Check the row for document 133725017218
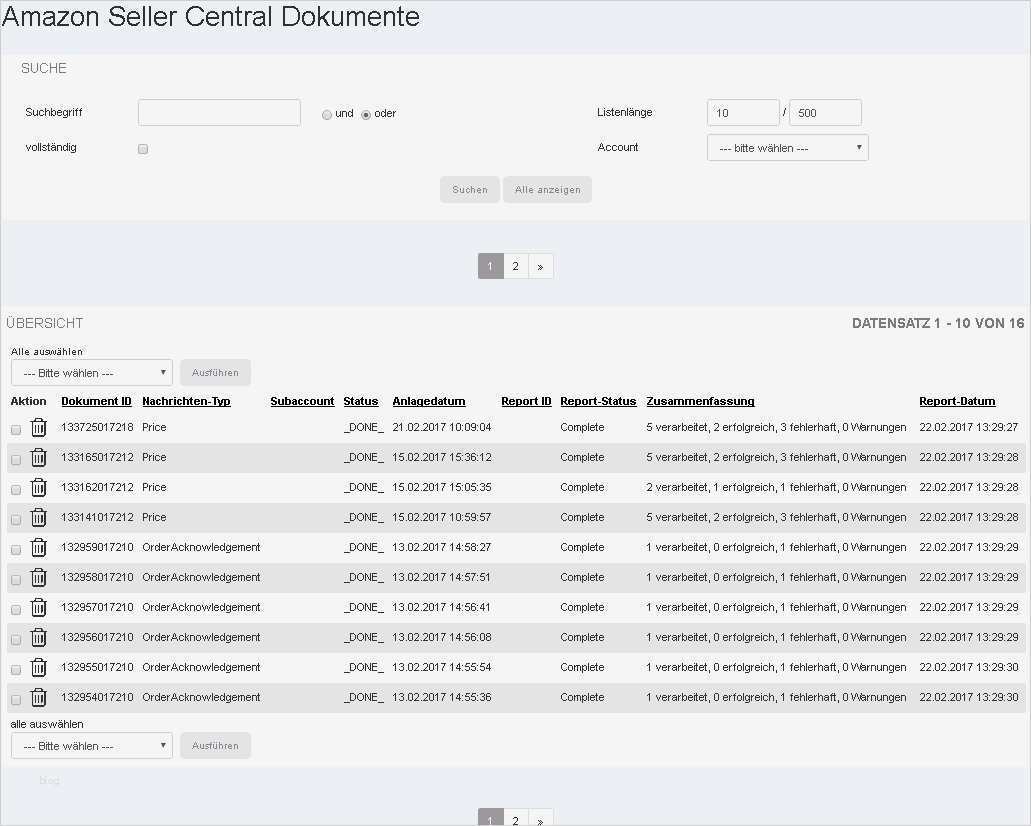1031x826 pixels. click(x=16, y=430)
